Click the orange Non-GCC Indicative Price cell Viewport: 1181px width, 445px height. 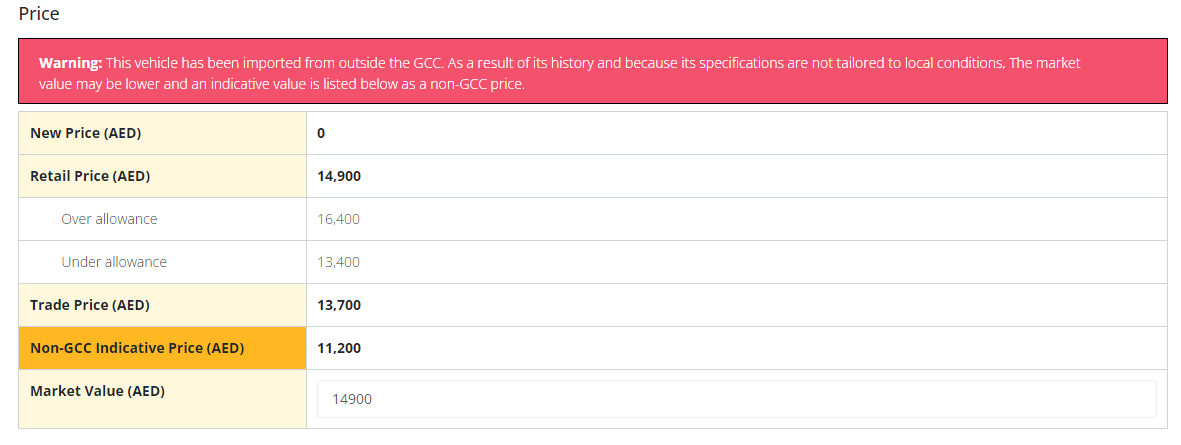click(x=163, y=348)
